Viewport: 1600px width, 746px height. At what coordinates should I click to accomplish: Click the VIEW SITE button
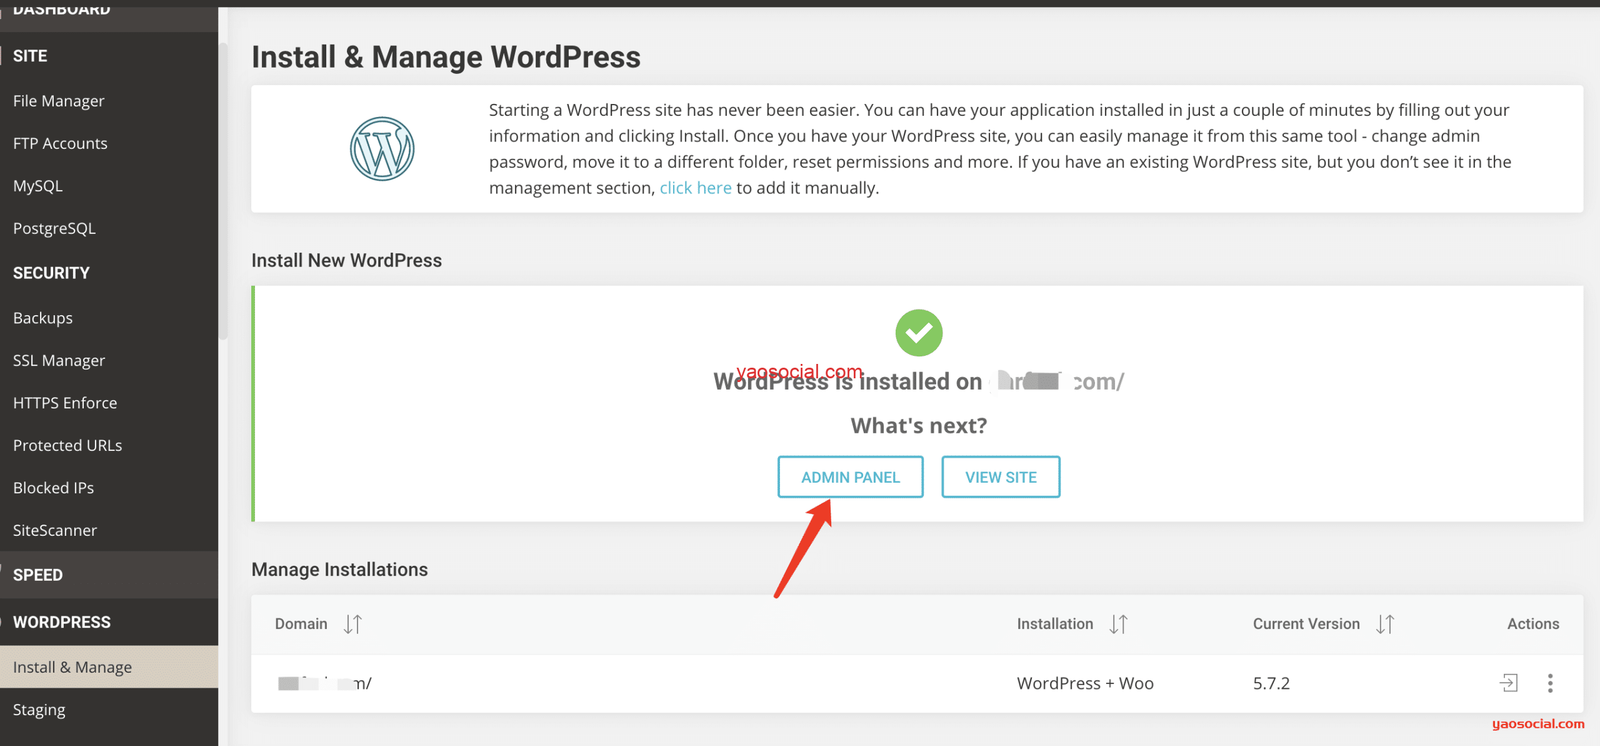coord(1000,477)
